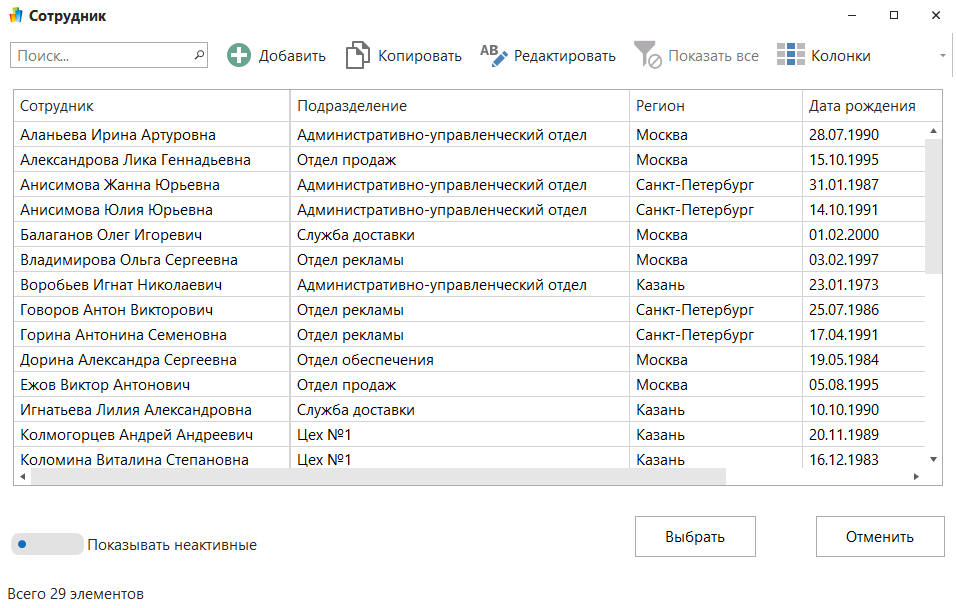
Task: Click the vertical scrollbar thumb
Action: click(933, 205)
